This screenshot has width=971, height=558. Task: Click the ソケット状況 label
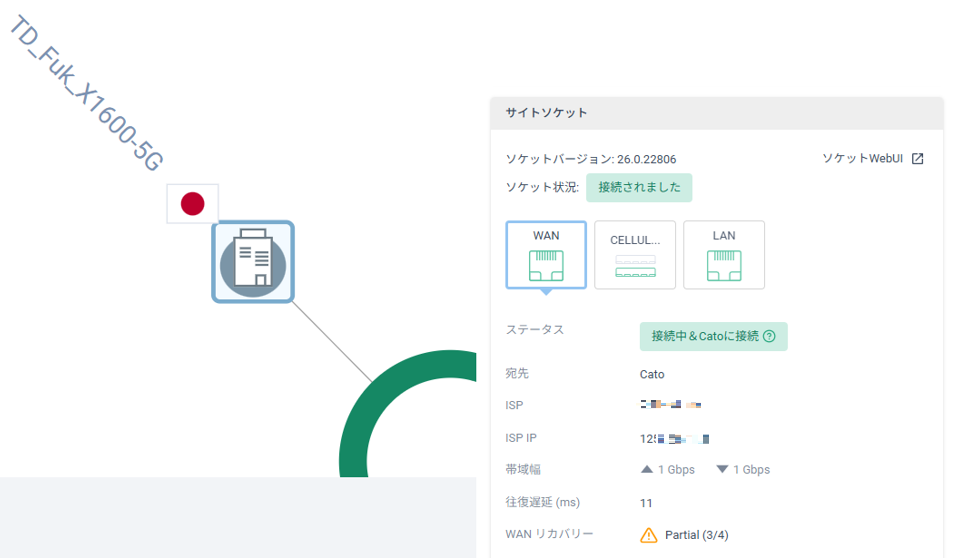coord(542,187)
